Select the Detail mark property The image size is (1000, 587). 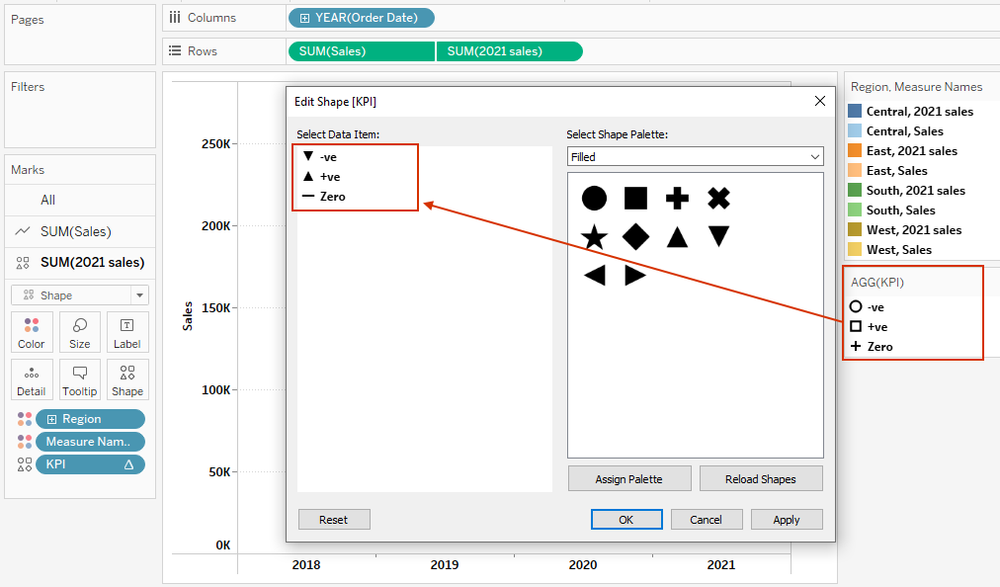tap(31, 379)
